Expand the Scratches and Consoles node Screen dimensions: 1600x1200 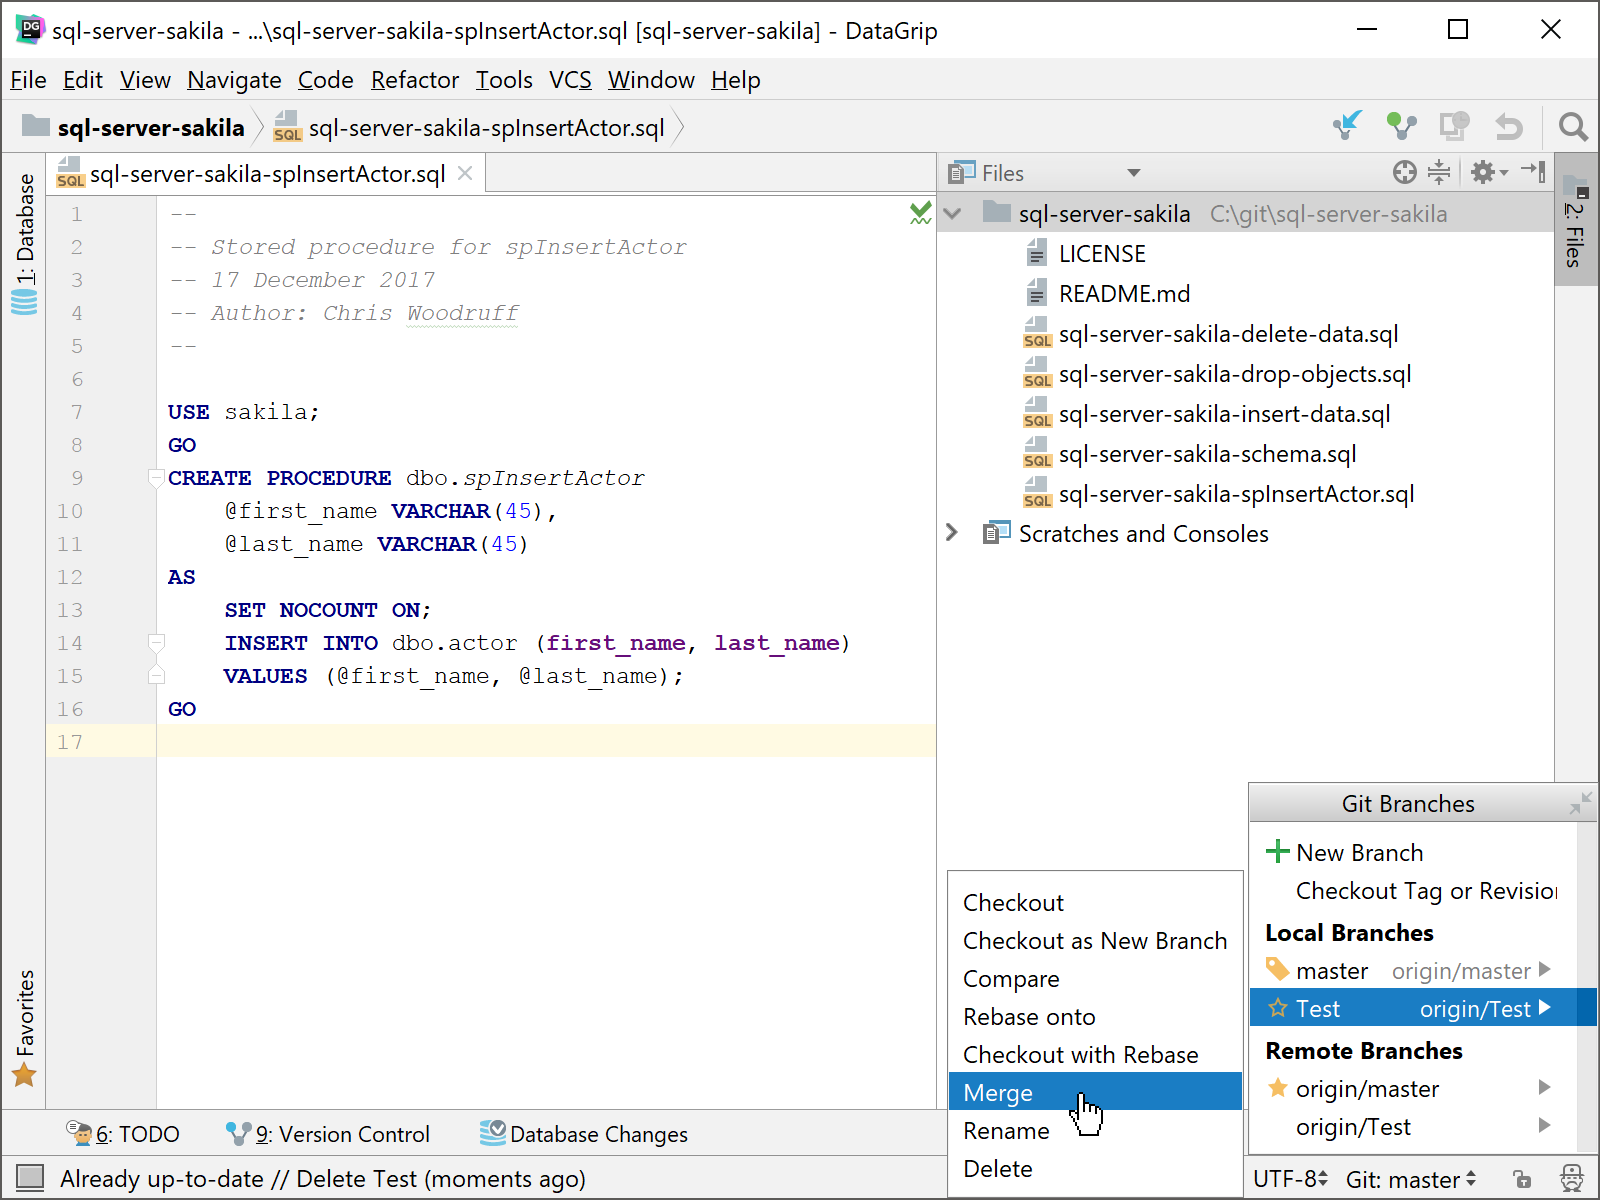tap(952, 533)
